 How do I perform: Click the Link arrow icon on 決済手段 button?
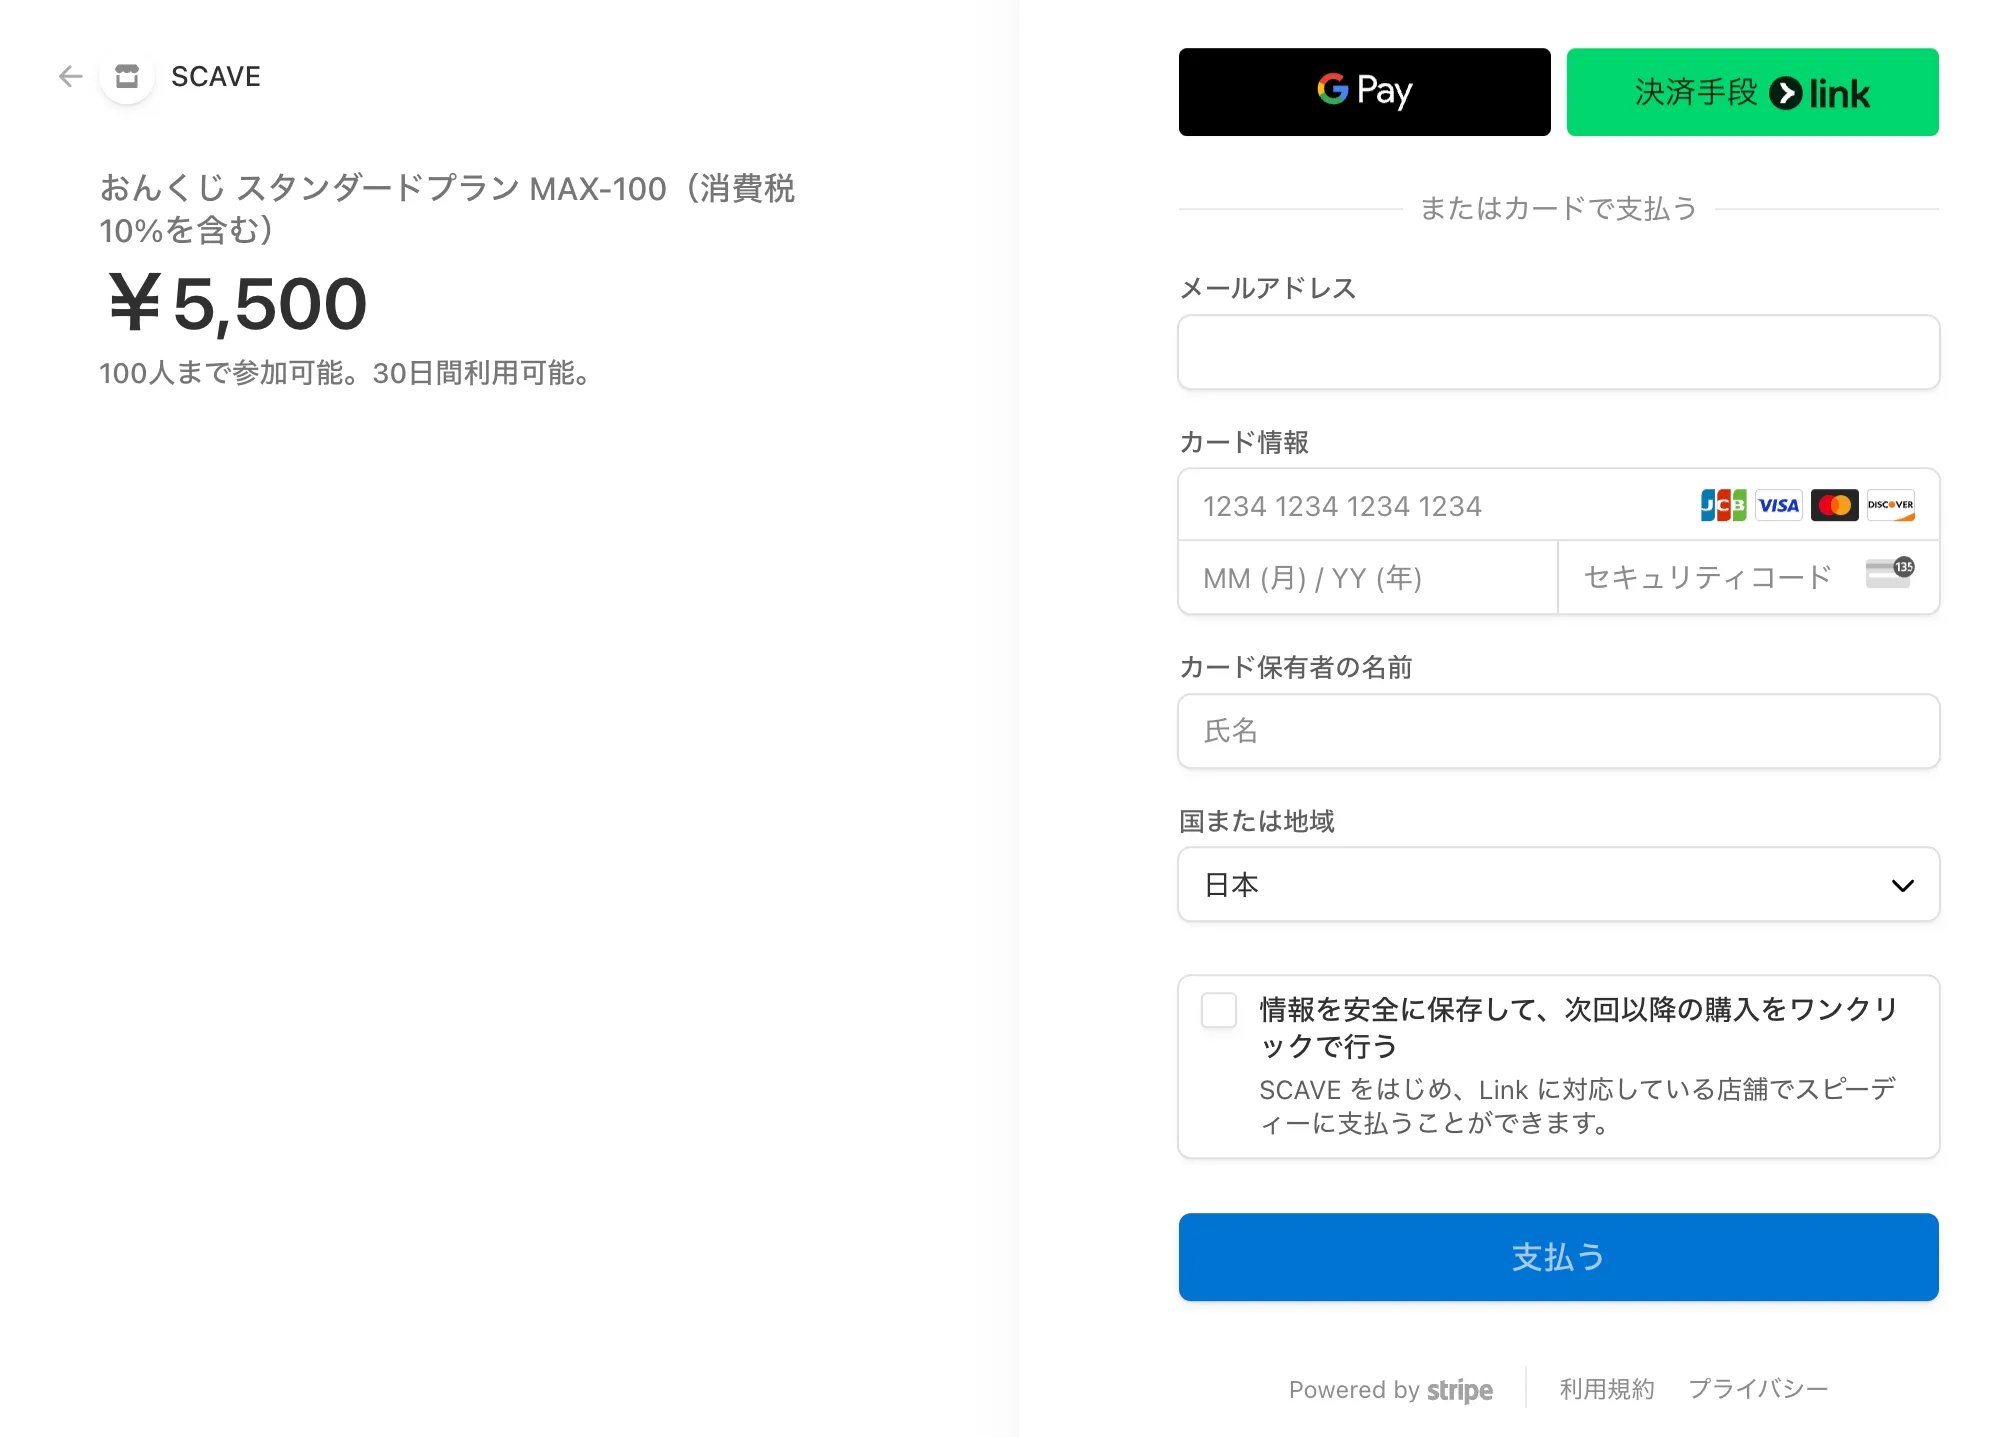tap(1790, 91)
